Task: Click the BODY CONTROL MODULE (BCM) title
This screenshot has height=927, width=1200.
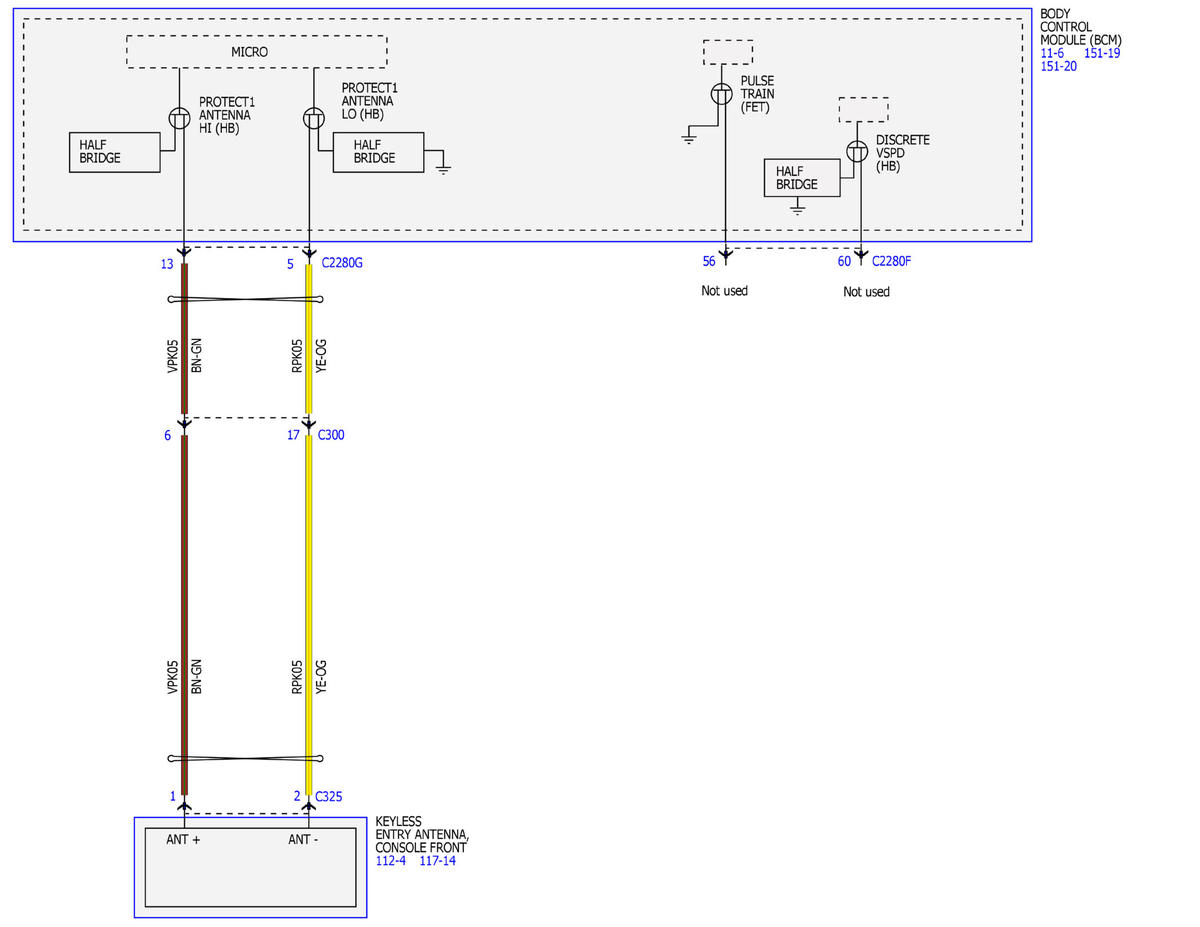Action: 1082,27
